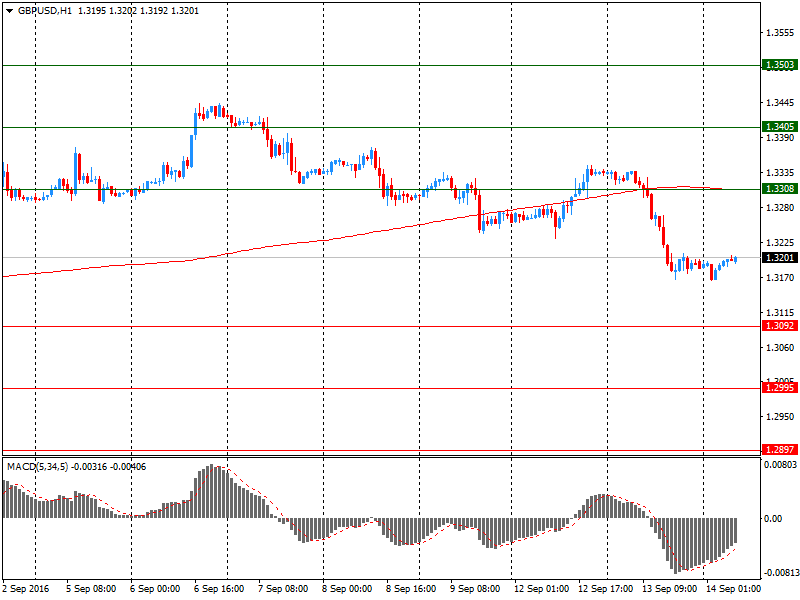Select the 14 Sep 01:00 time label
This screenshot has width=800, height=600.
point(733,589)
